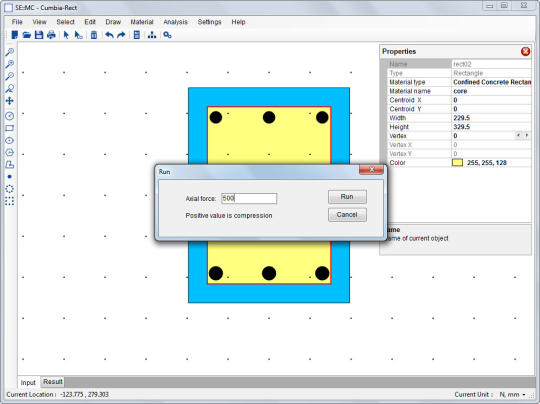This screenshot has height=404, width=540.
Task: Select the plain arrow pointer tool
Action: [66, 35]
